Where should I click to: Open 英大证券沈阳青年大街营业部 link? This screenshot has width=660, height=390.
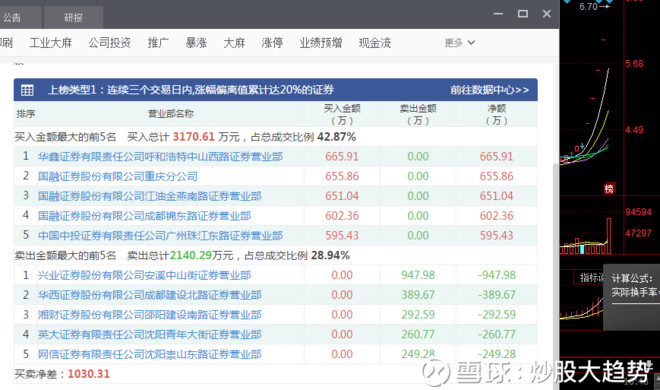pos(149,335)
